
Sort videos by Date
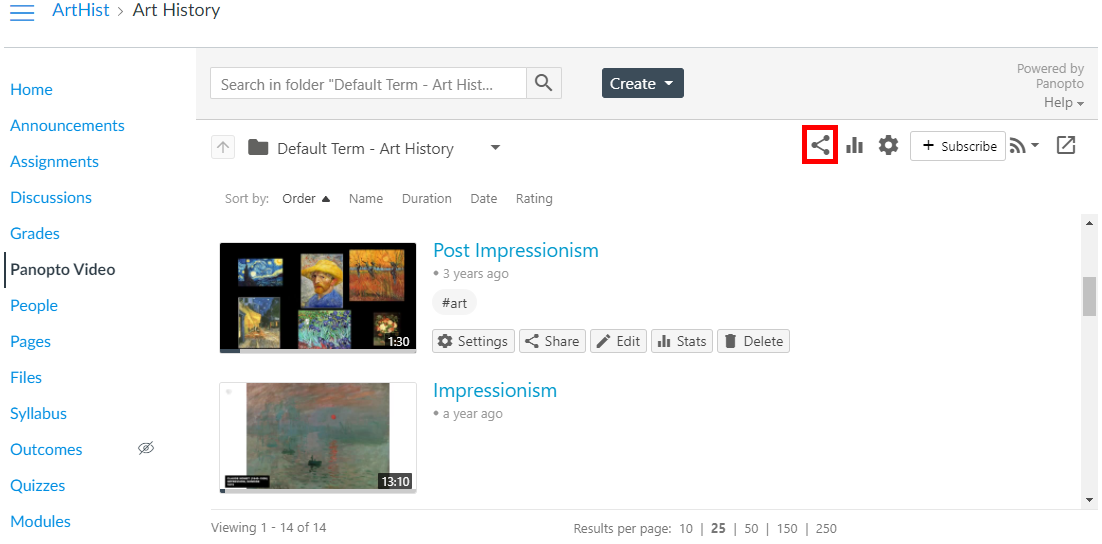[484, 199]
